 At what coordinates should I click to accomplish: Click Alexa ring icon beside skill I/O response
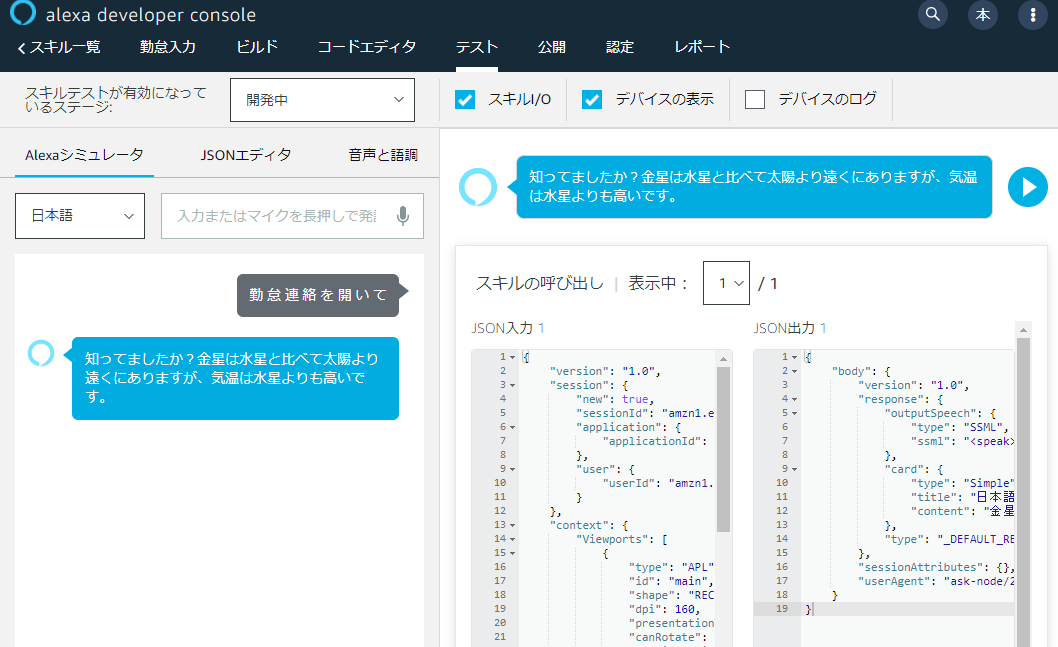[478, 187]
